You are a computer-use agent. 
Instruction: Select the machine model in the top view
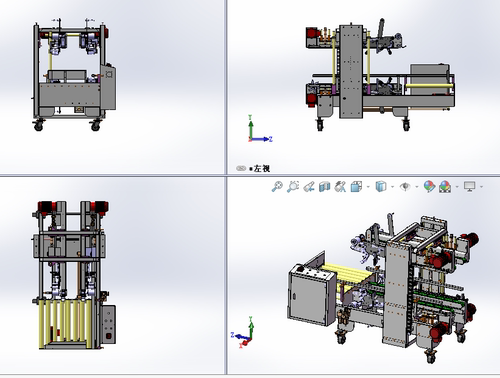[x=74, y=275]
